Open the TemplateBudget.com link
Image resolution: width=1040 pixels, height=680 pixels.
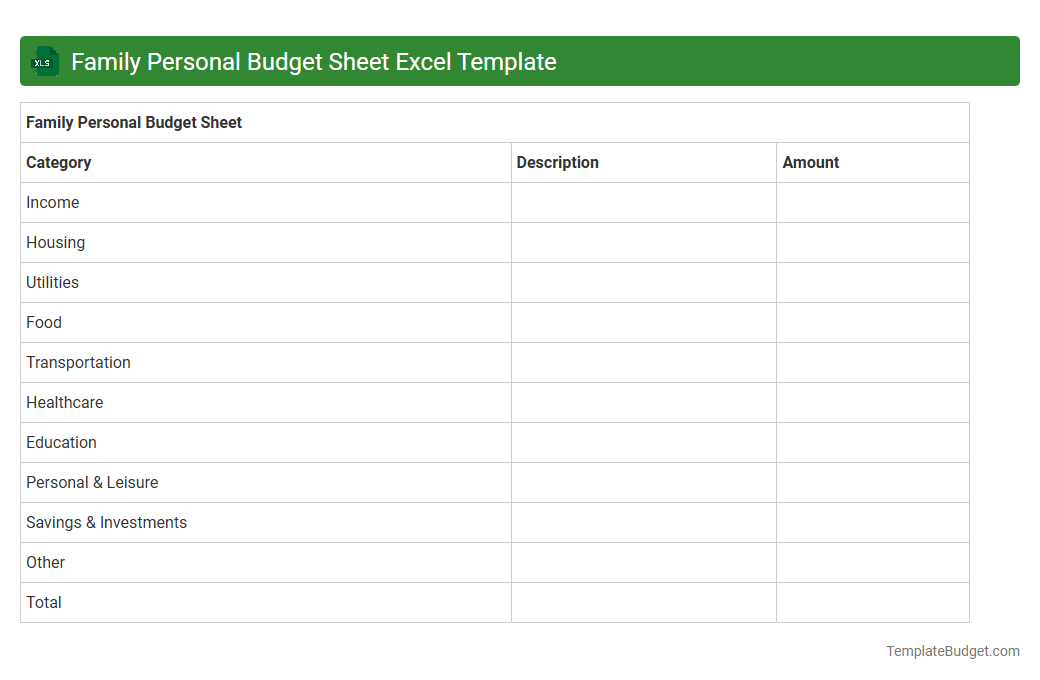(952, 651)
